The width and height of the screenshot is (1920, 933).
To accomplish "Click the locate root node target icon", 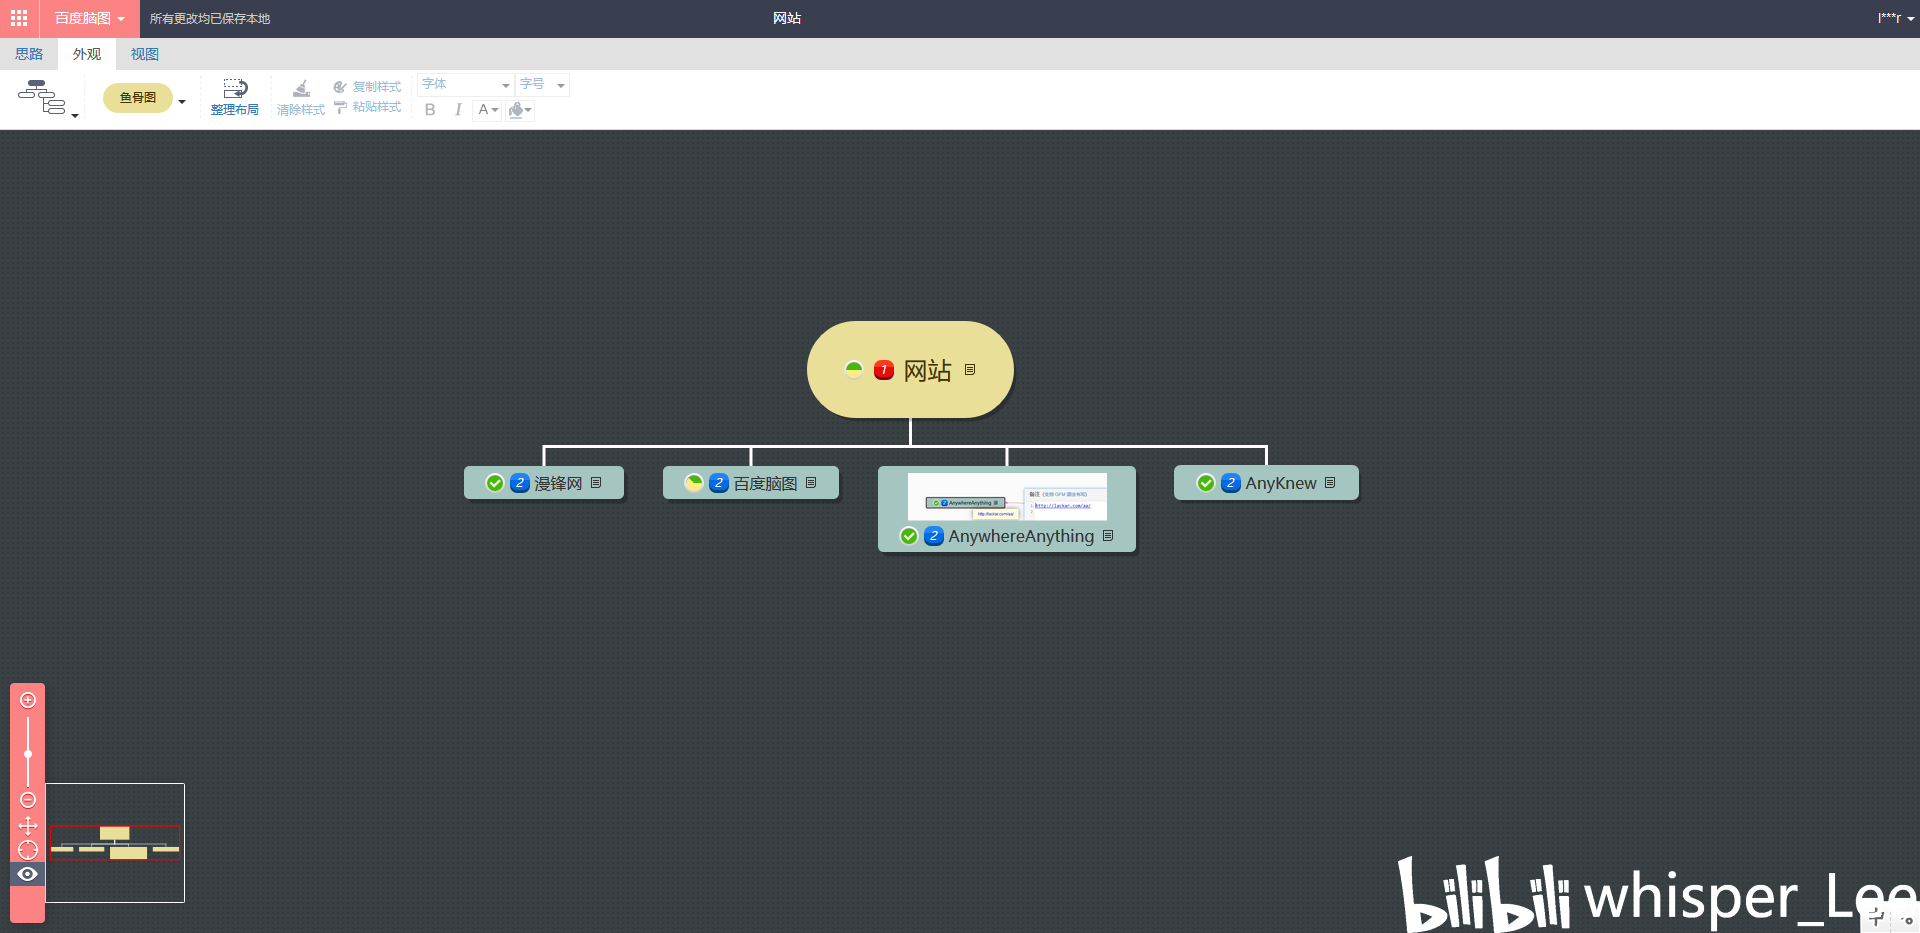I will (x=28, y=850).
